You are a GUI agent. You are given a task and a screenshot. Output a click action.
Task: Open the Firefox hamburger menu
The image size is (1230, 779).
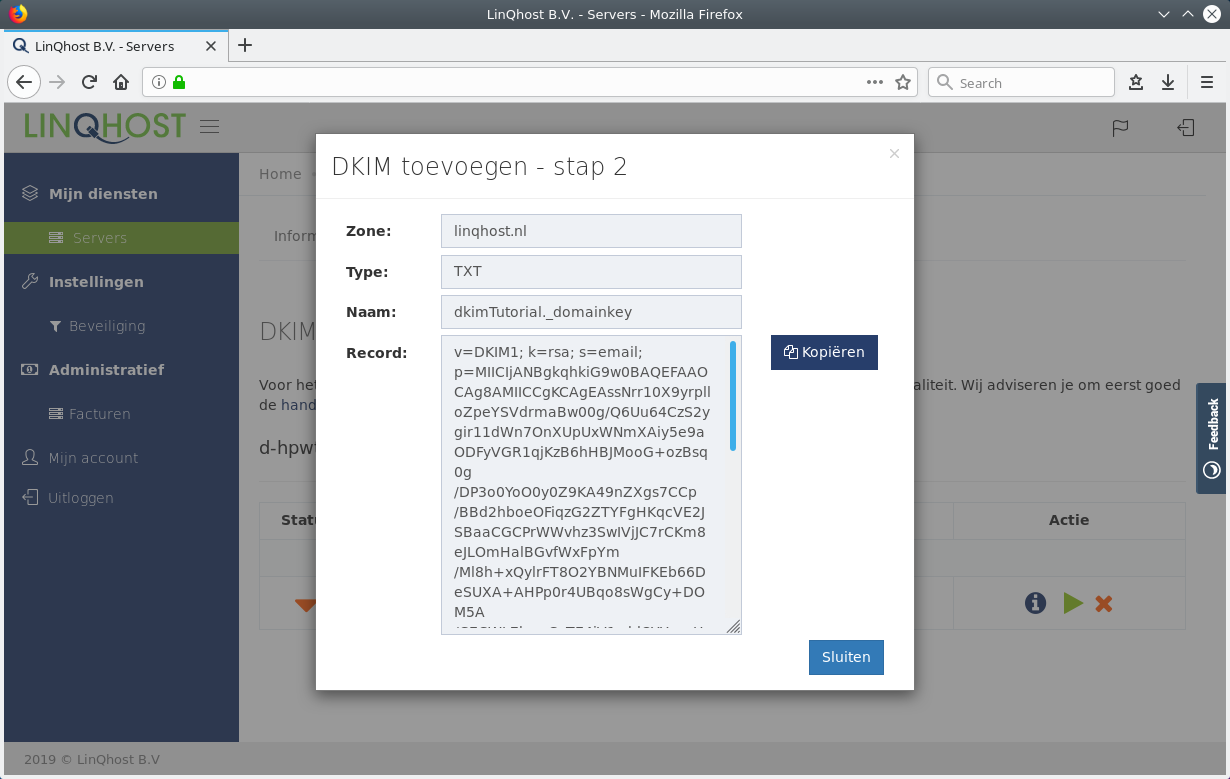[1207, 82]
